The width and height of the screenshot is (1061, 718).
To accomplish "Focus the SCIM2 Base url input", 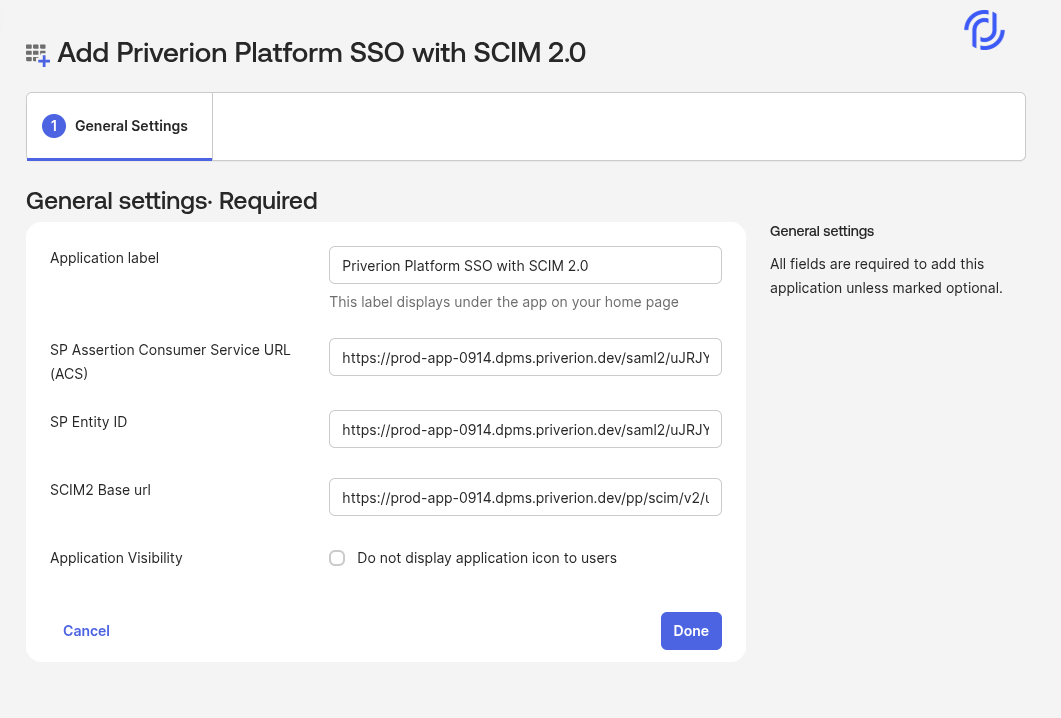I will (x=525, y=497).
